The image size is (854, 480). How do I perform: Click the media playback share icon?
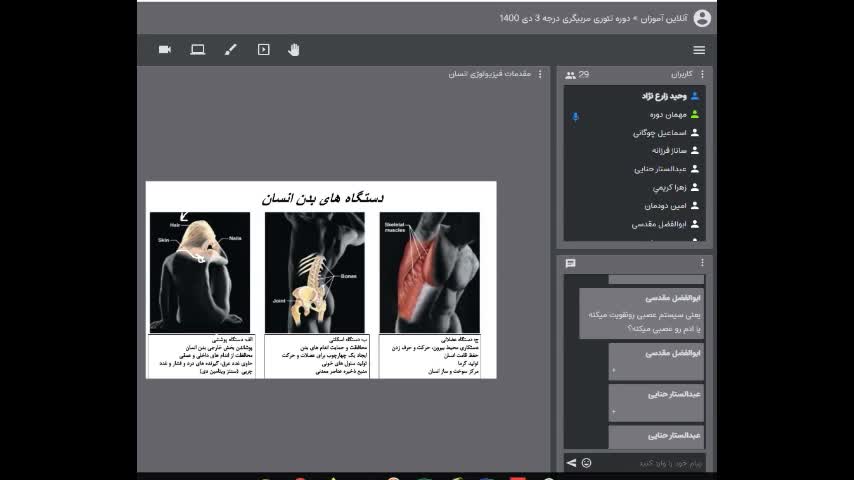pyautogui.click(x=263, y=49)
